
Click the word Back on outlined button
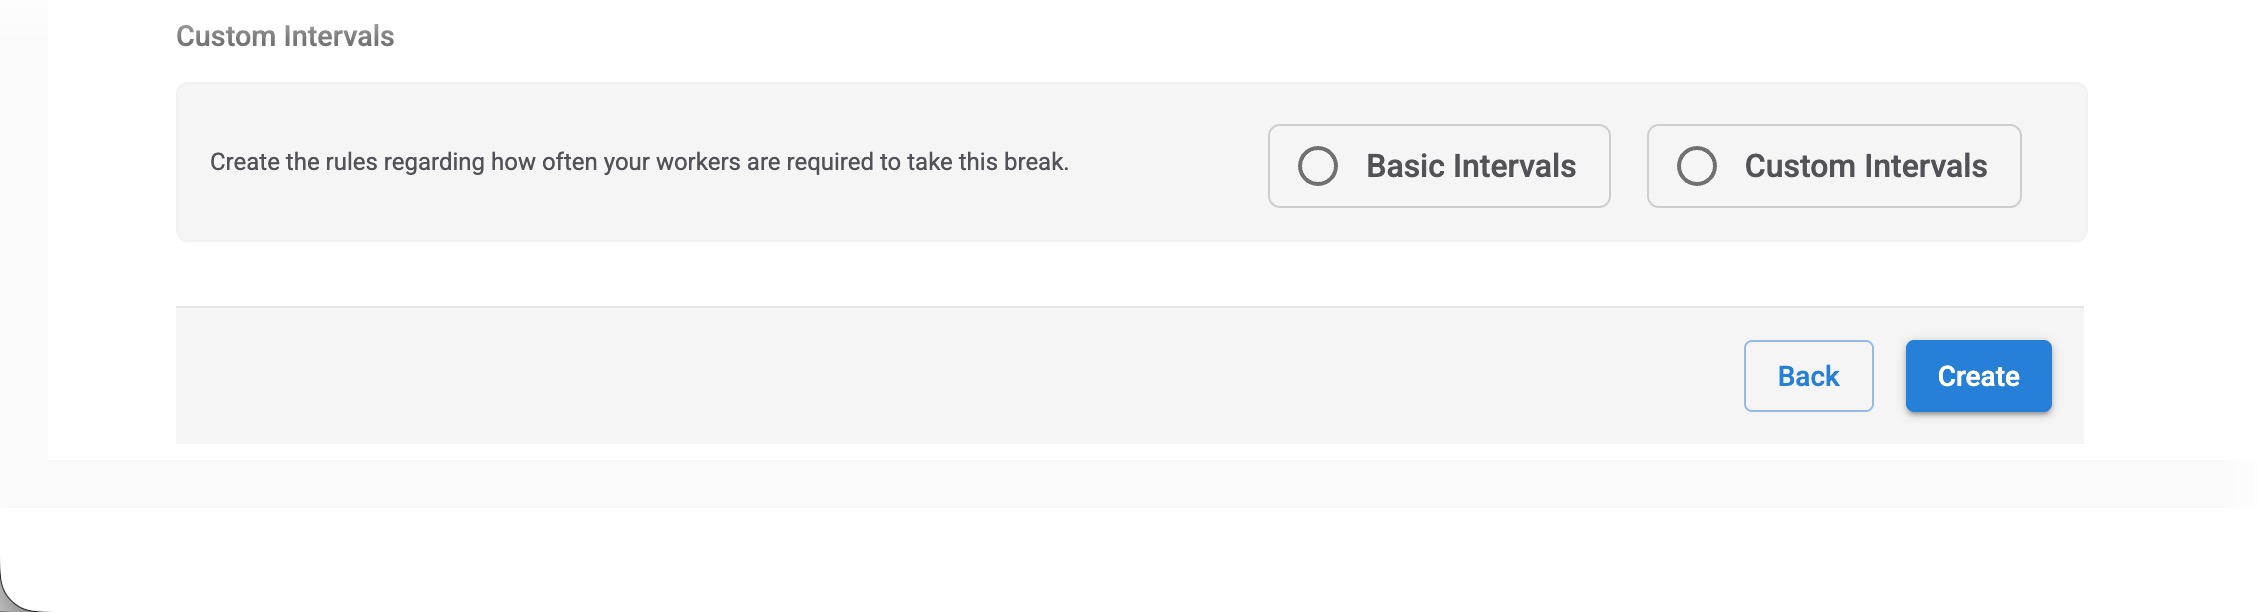point(1808,376)
